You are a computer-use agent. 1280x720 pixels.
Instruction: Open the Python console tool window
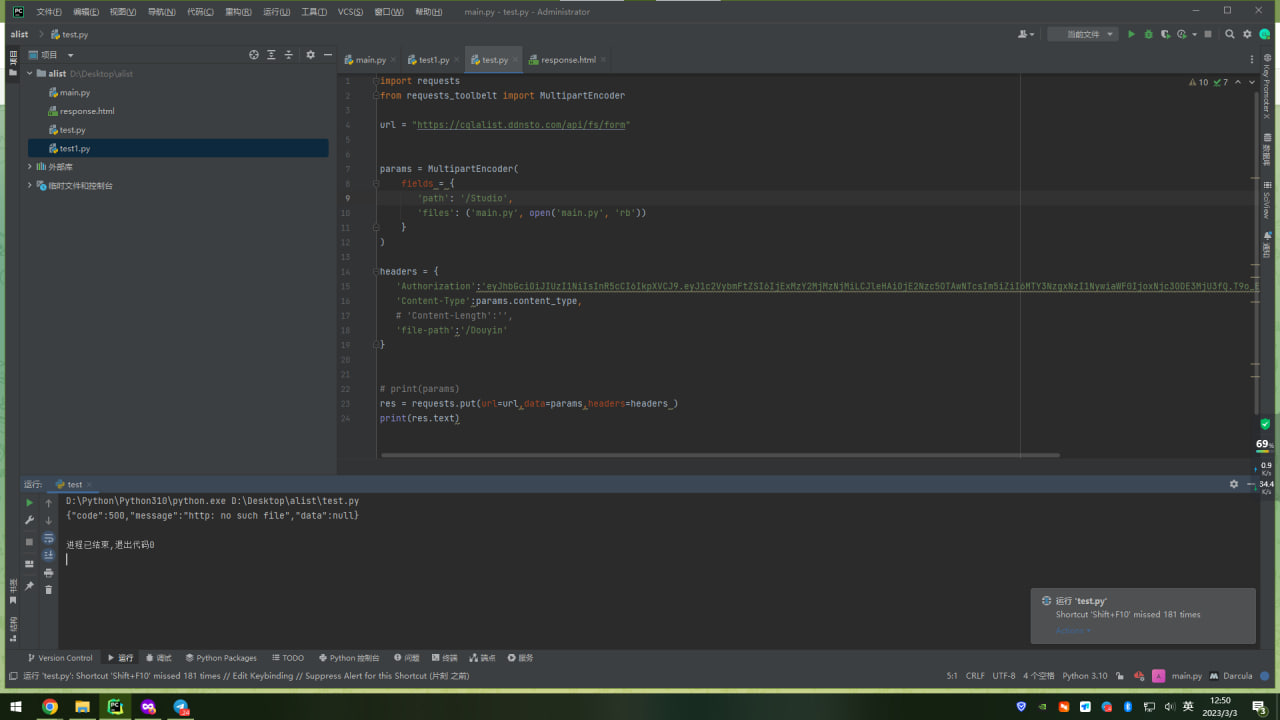click(x=349, y=658)
